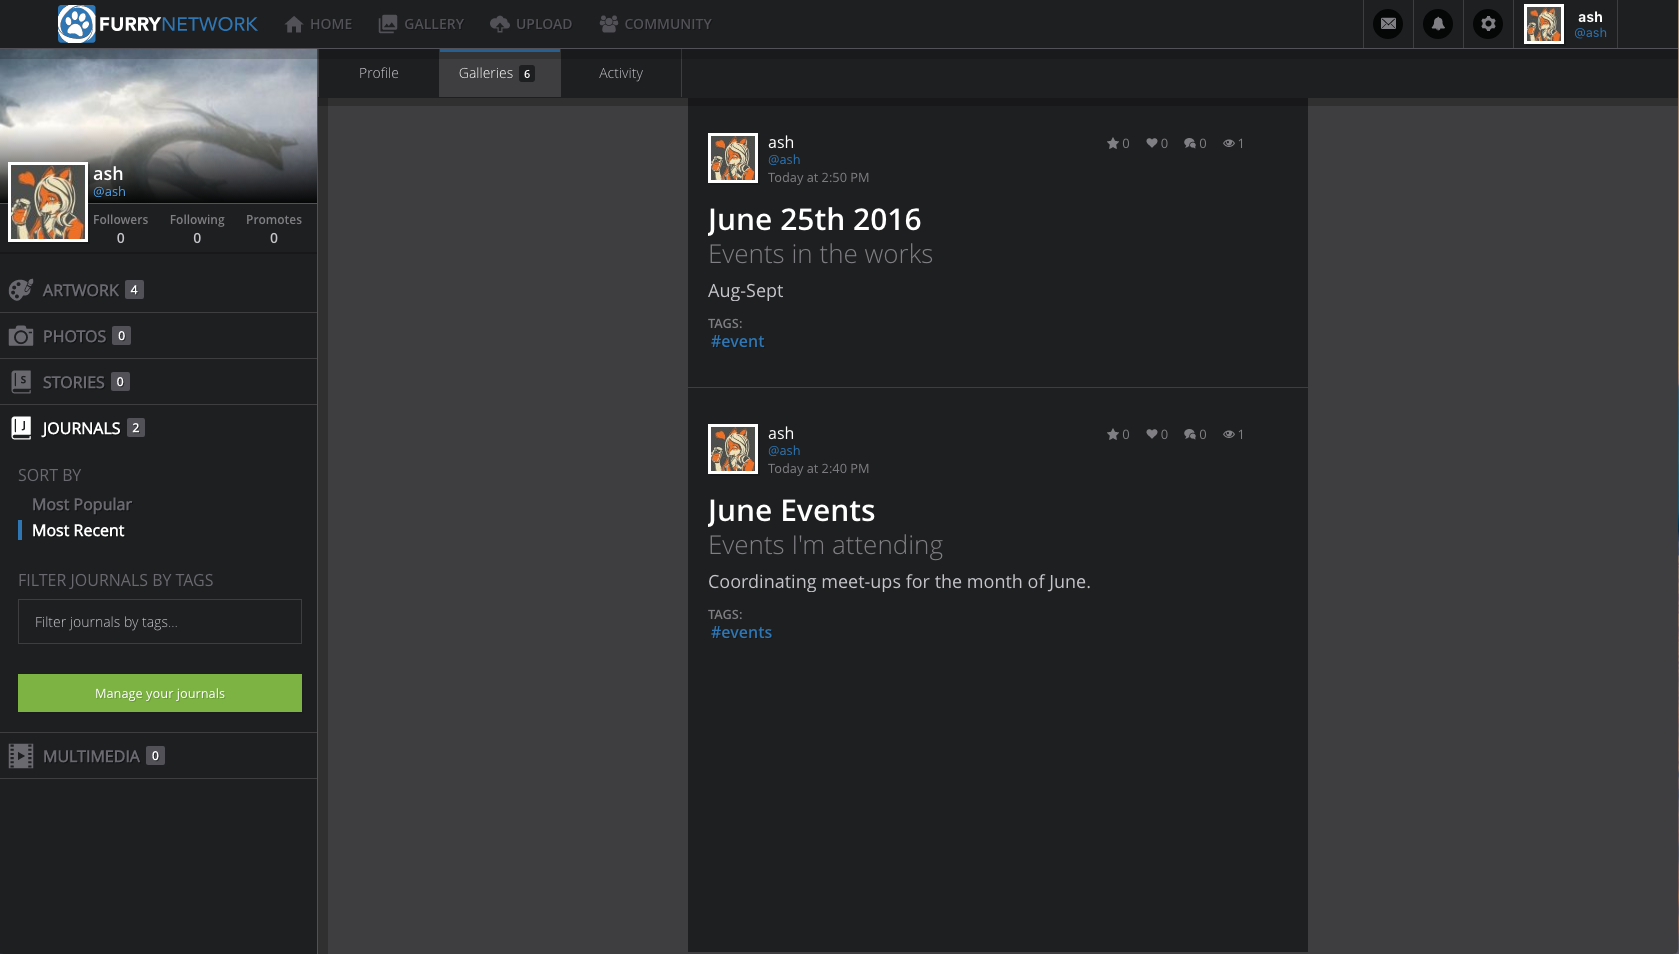Click heart icon on June Events journal
Image resolution: width=1679 pixels, height=954 pixels.
coord(1152,434)
